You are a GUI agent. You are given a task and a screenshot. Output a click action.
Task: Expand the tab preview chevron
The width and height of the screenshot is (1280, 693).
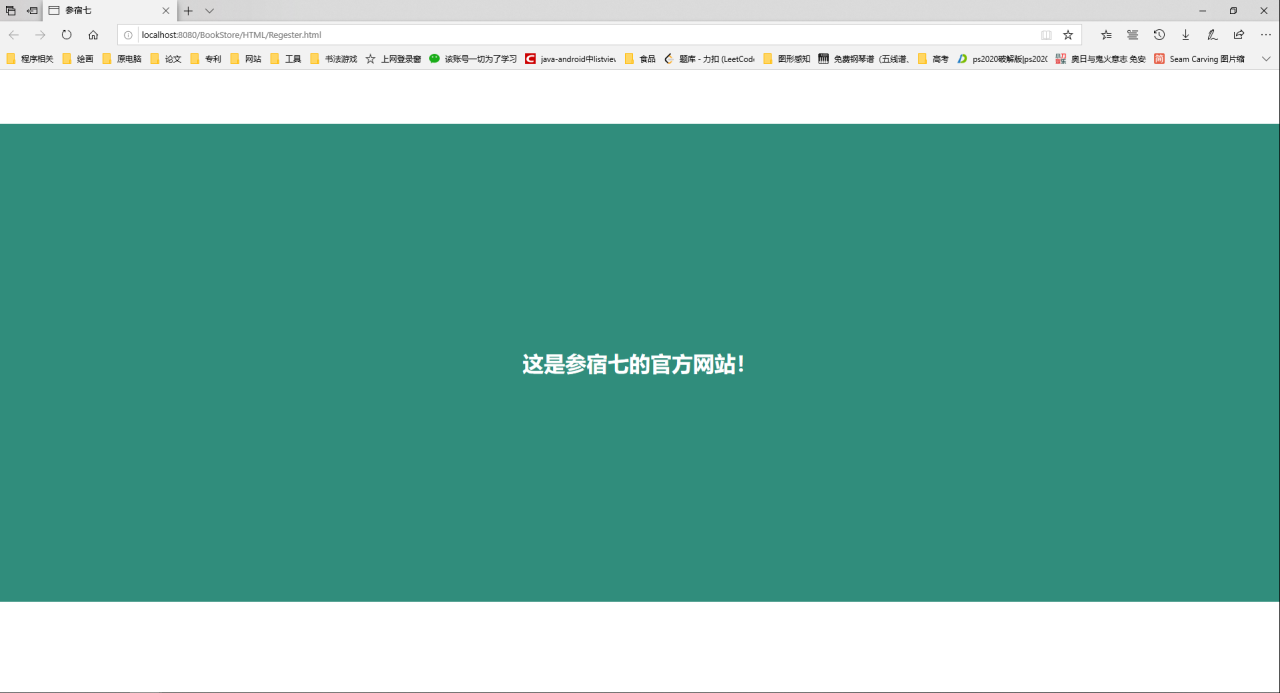[x=209, y=10]
